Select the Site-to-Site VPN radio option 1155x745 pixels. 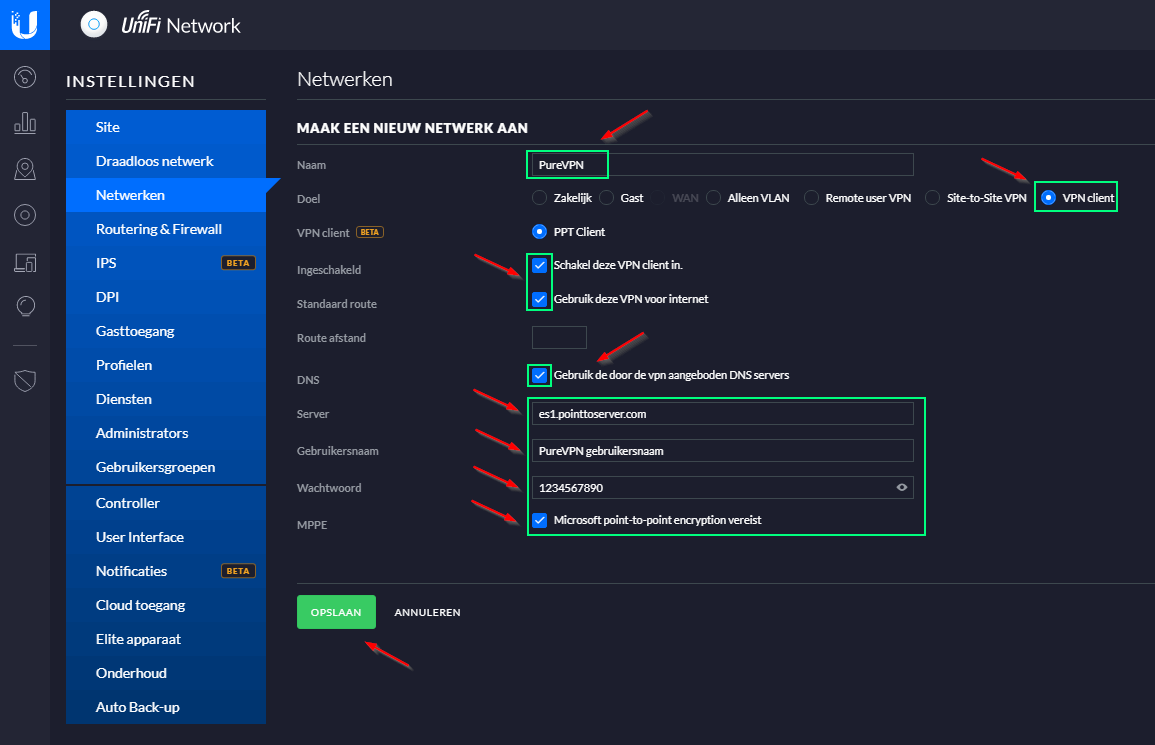pyautogui.click(x=932, y=198)
